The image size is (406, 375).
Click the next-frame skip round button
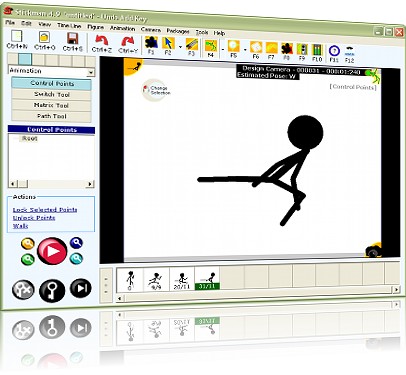coord(81,288)
